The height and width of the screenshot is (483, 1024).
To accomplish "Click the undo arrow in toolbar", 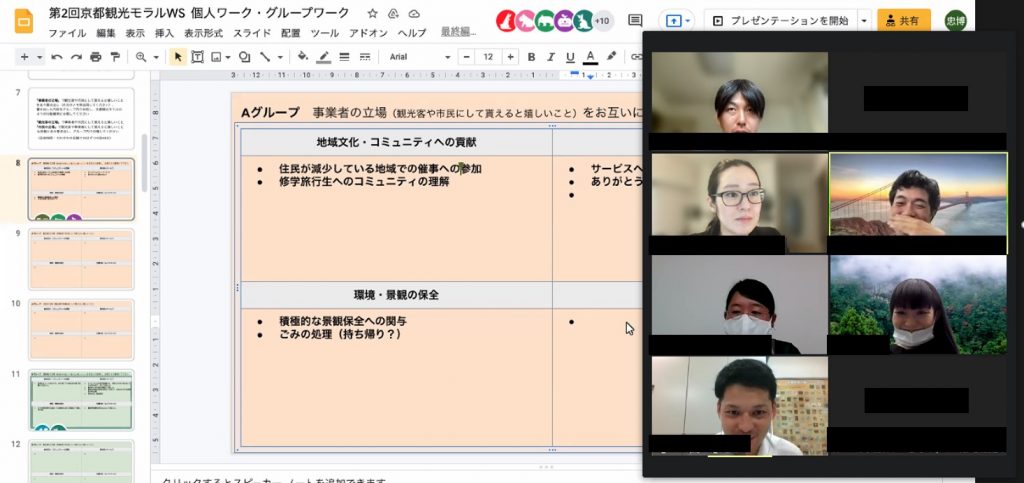I will (x=57, y=57).
